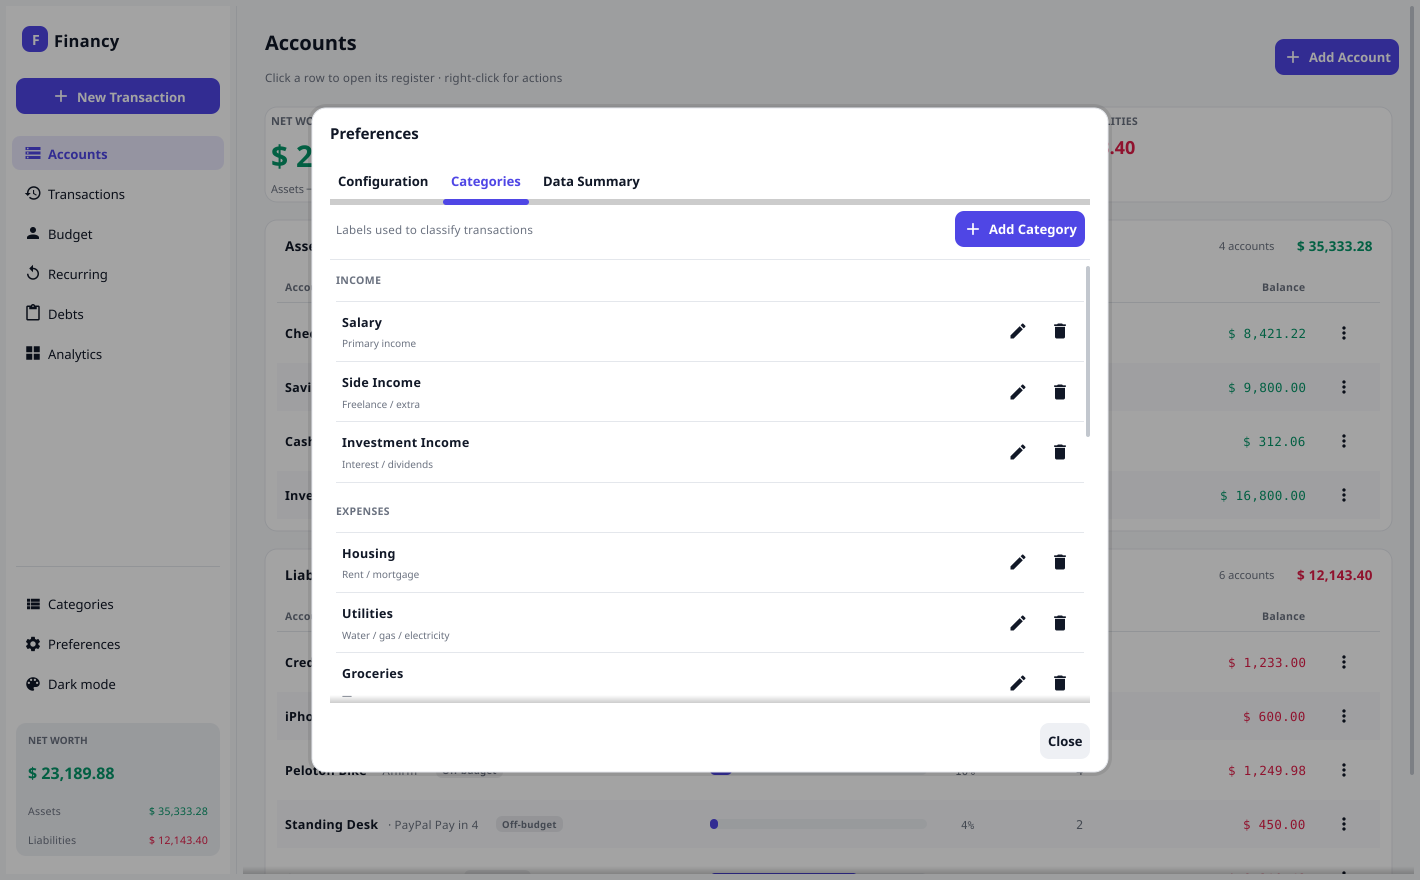The image size is (1420, 880).
Task: Open actions menu for $312.06 account
Action: click(1344, 441)
